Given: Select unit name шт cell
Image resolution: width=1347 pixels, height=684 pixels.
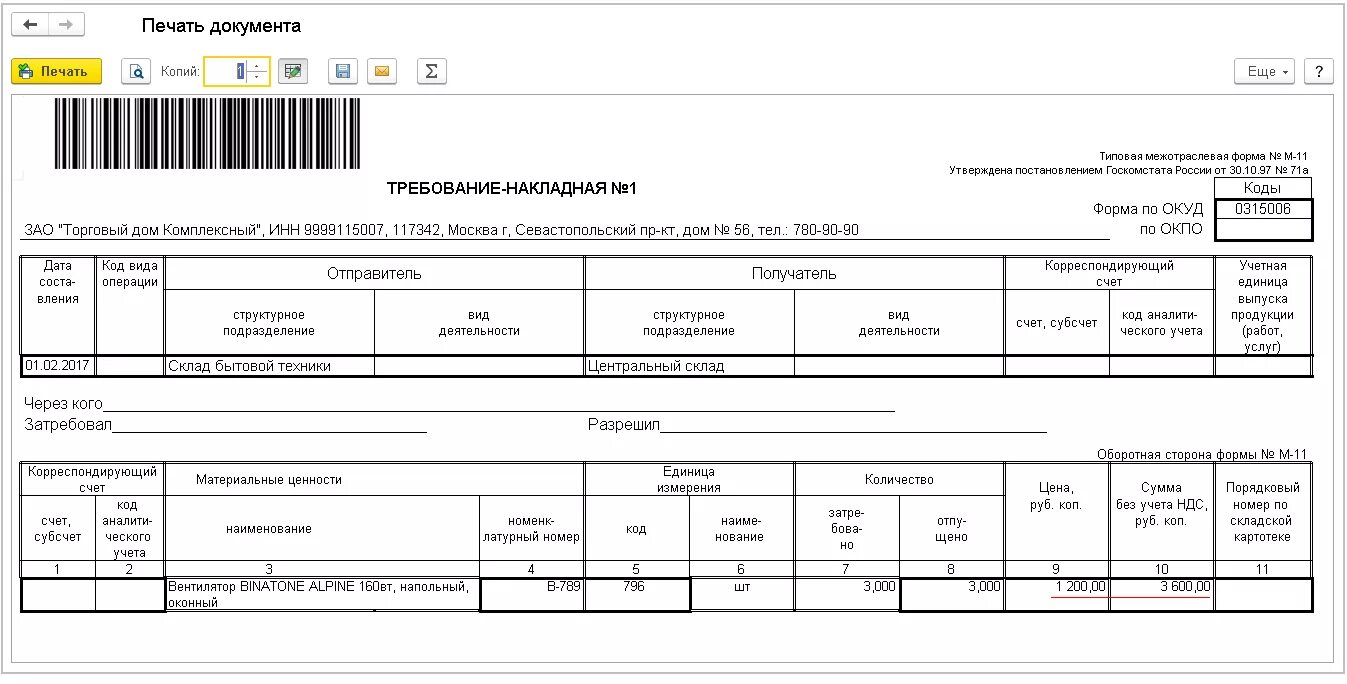Looking at the screenshot, I should click(x=742, y=595).
